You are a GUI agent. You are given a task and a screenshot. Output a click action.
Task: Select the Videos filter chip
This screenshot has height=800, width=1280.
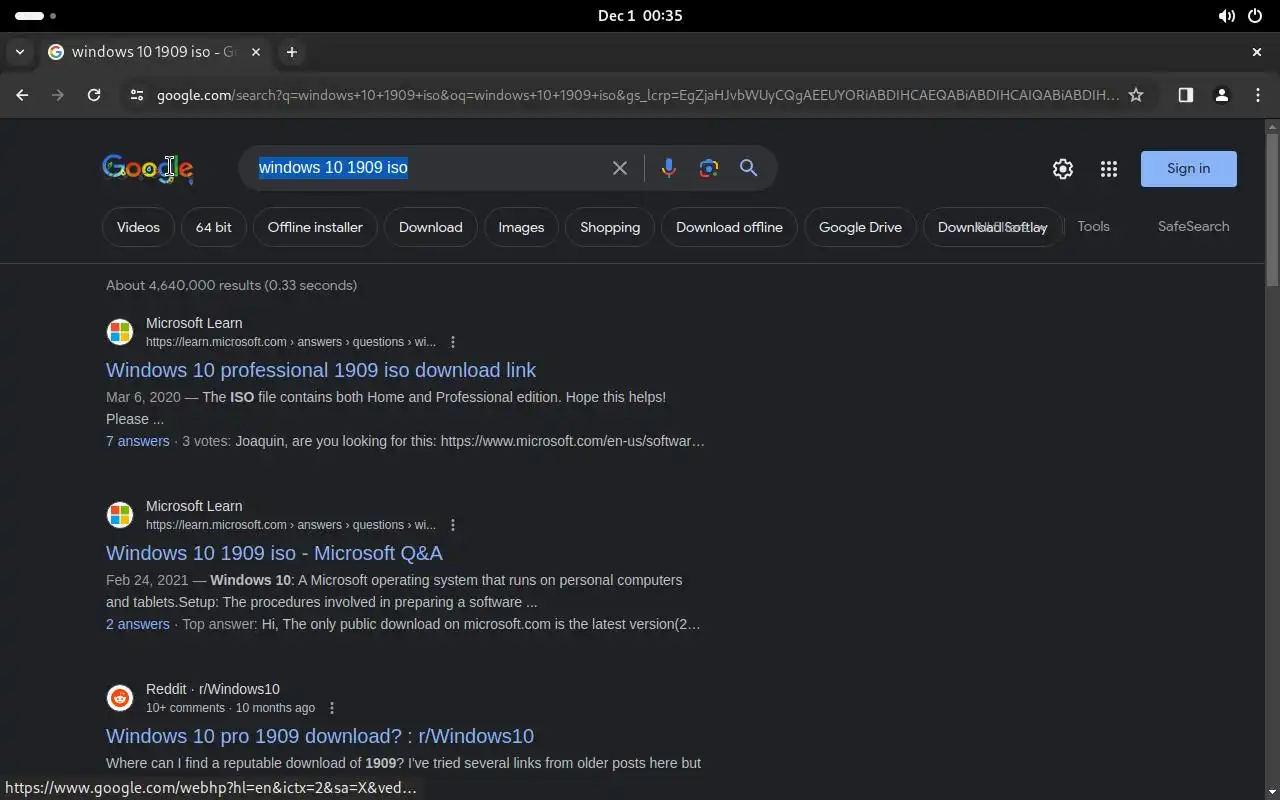tap(138, 227)
